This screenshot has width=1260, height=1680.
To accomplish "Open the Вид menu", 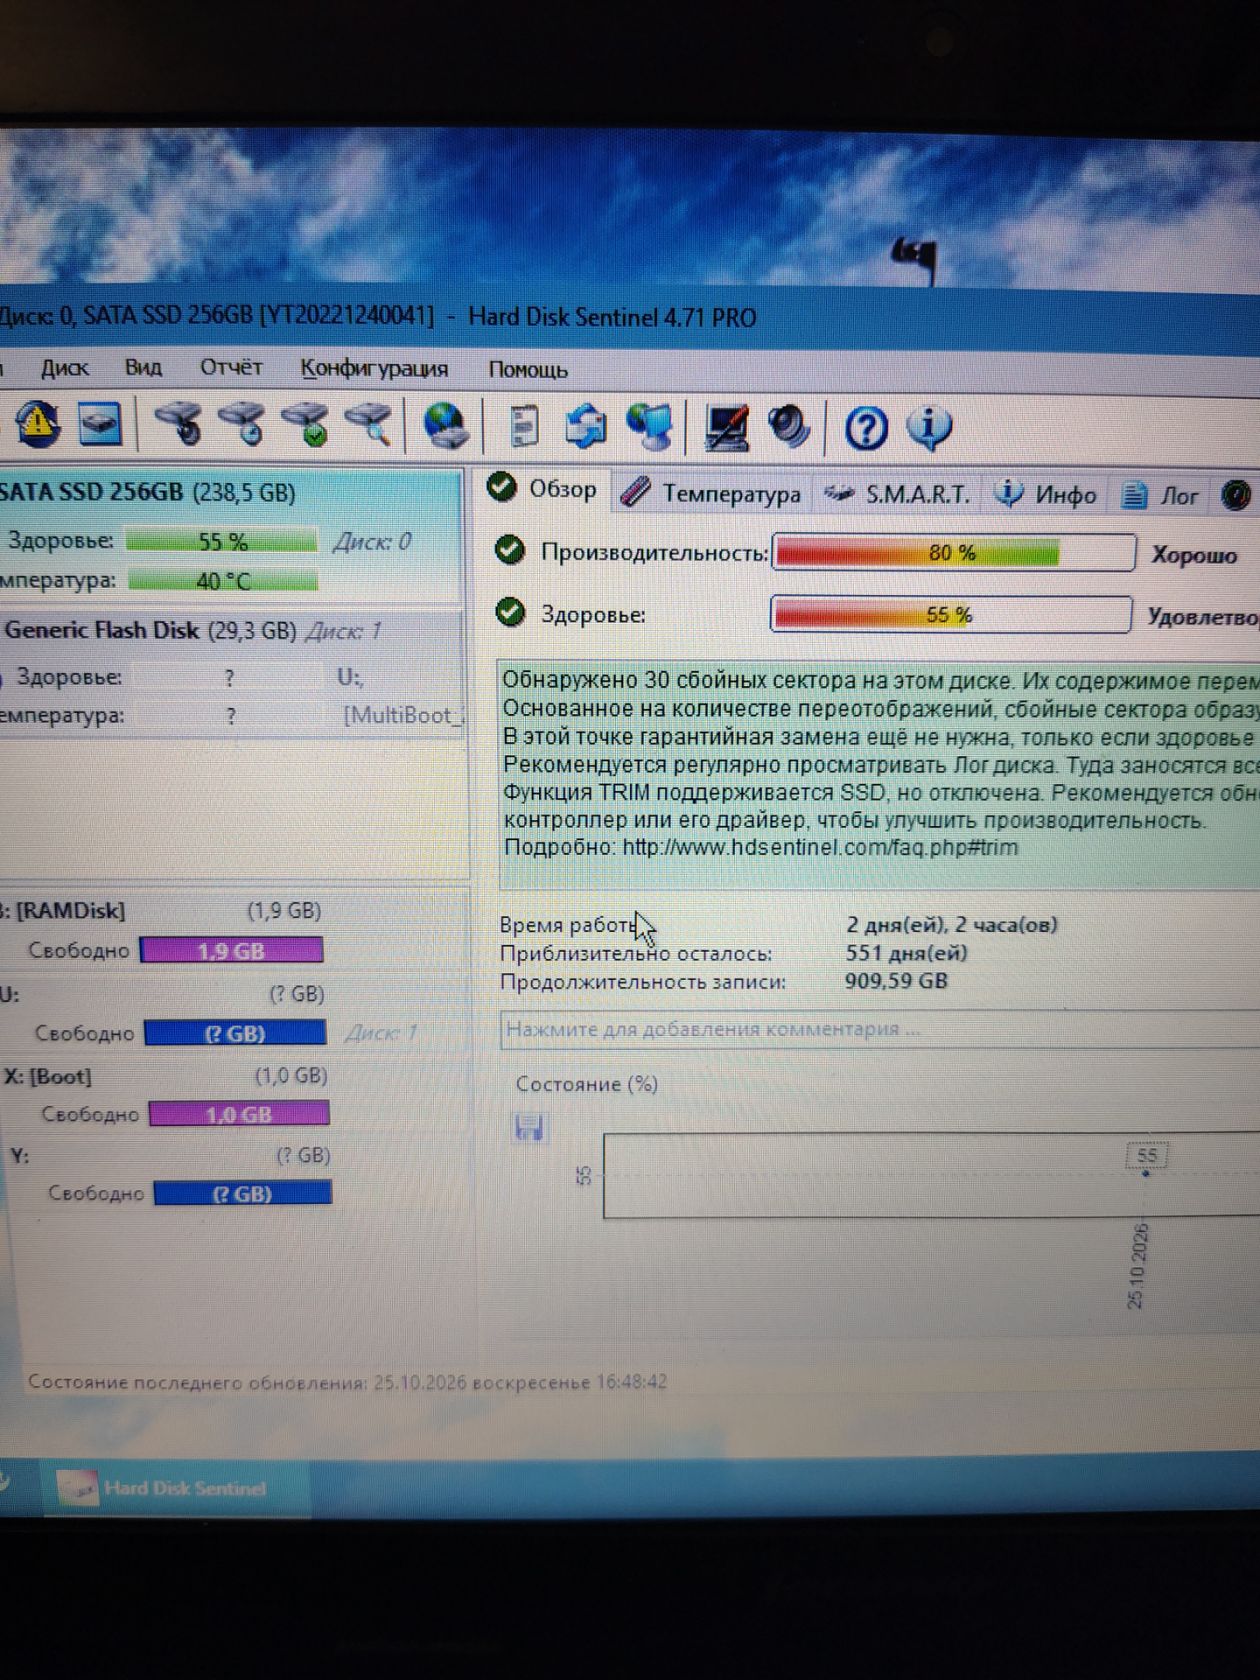I will [x=143, y=368].
